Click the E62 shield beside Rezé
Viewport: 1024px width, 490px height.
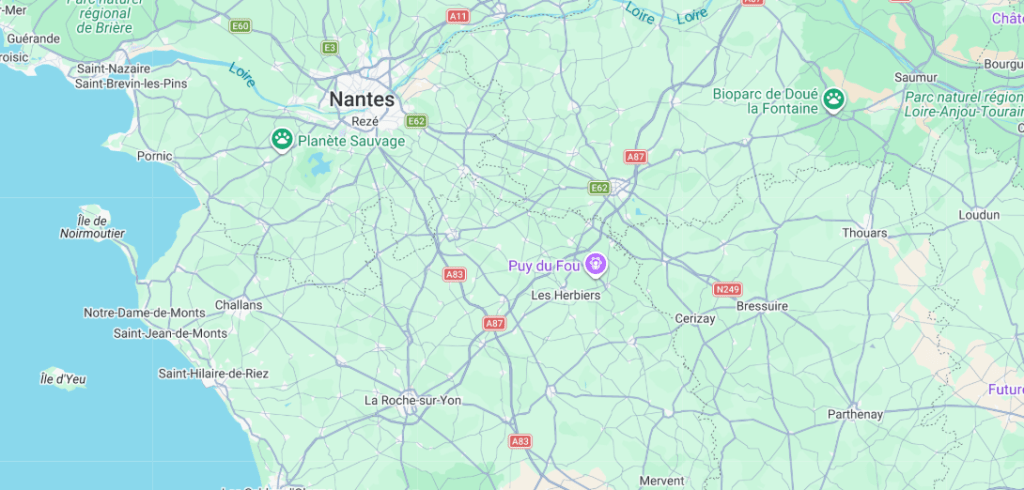[x=416, y=121]
